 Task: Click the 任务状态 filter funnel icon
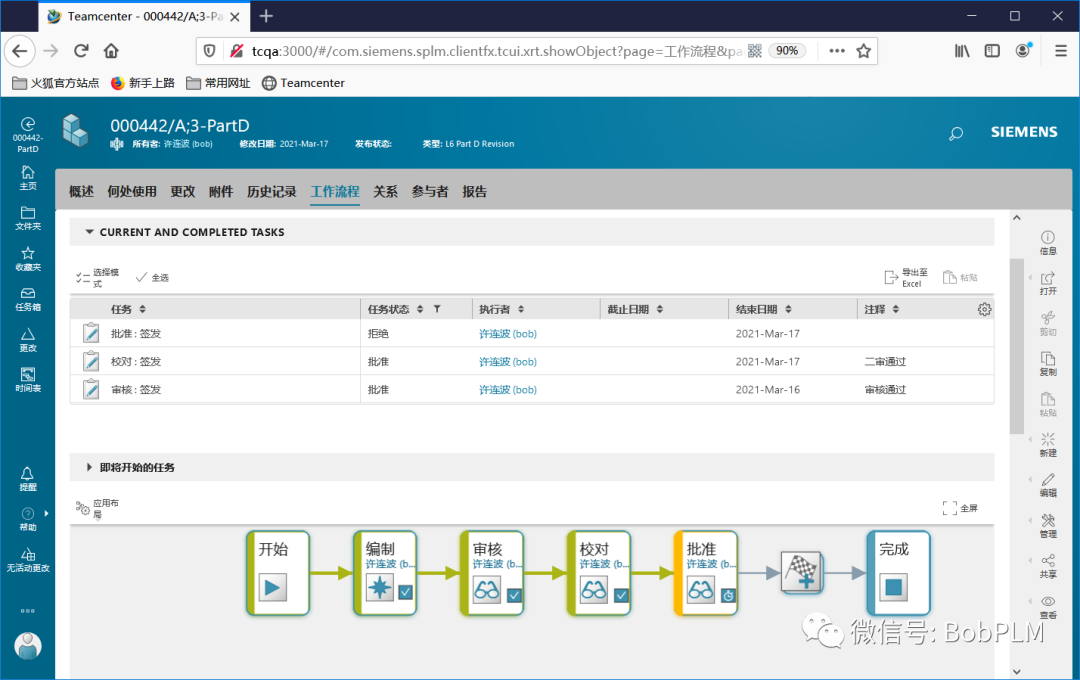click(x=437, y=309)
